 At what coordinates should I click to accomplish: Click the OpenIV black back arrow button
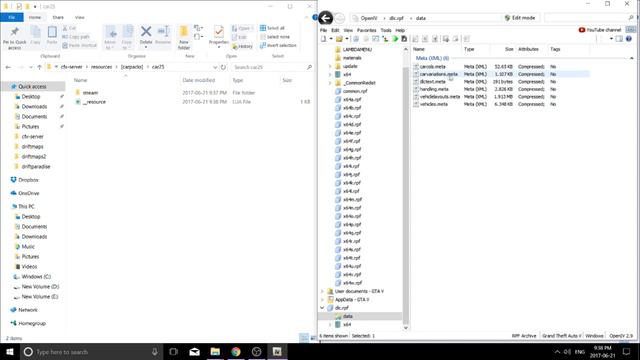point(325,18)
